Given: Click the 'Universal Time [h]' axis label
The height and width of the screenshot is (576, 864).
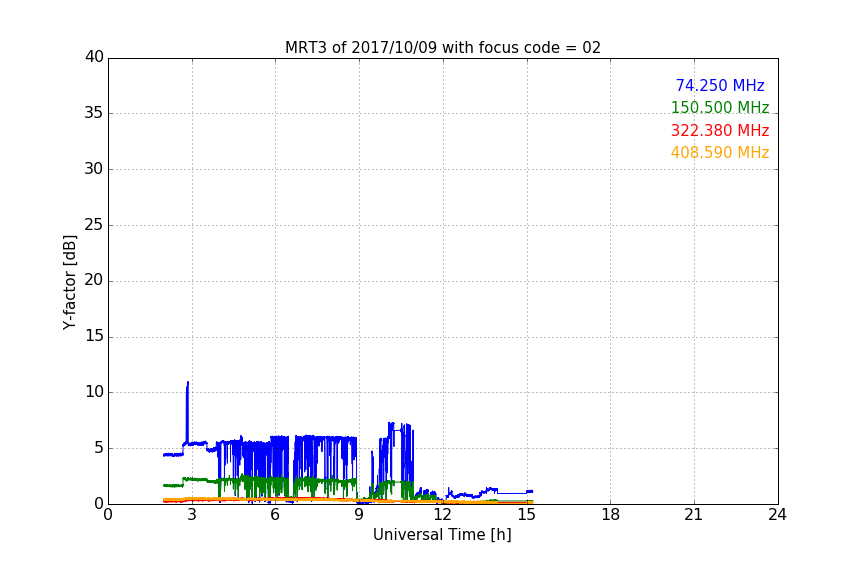Looking at the screenshot, I should 442,535.
